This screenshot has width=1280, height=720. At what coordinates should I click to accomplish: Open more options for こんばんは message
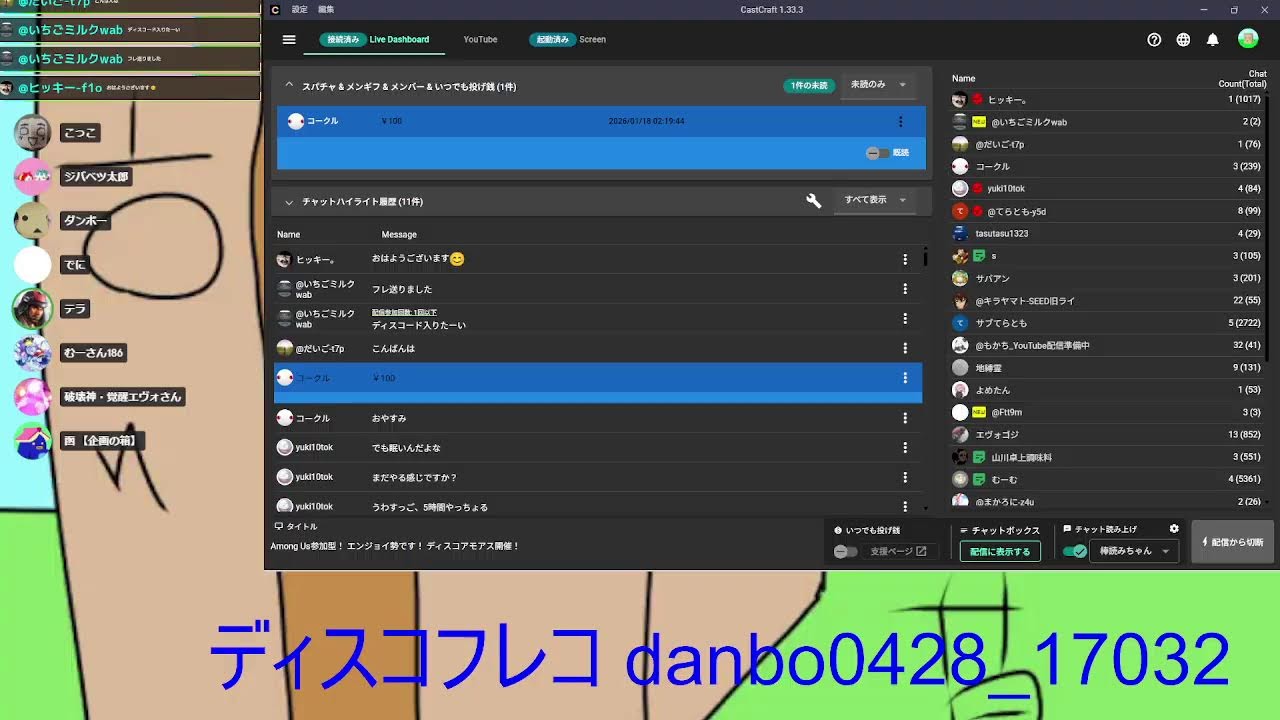(905, 349)
